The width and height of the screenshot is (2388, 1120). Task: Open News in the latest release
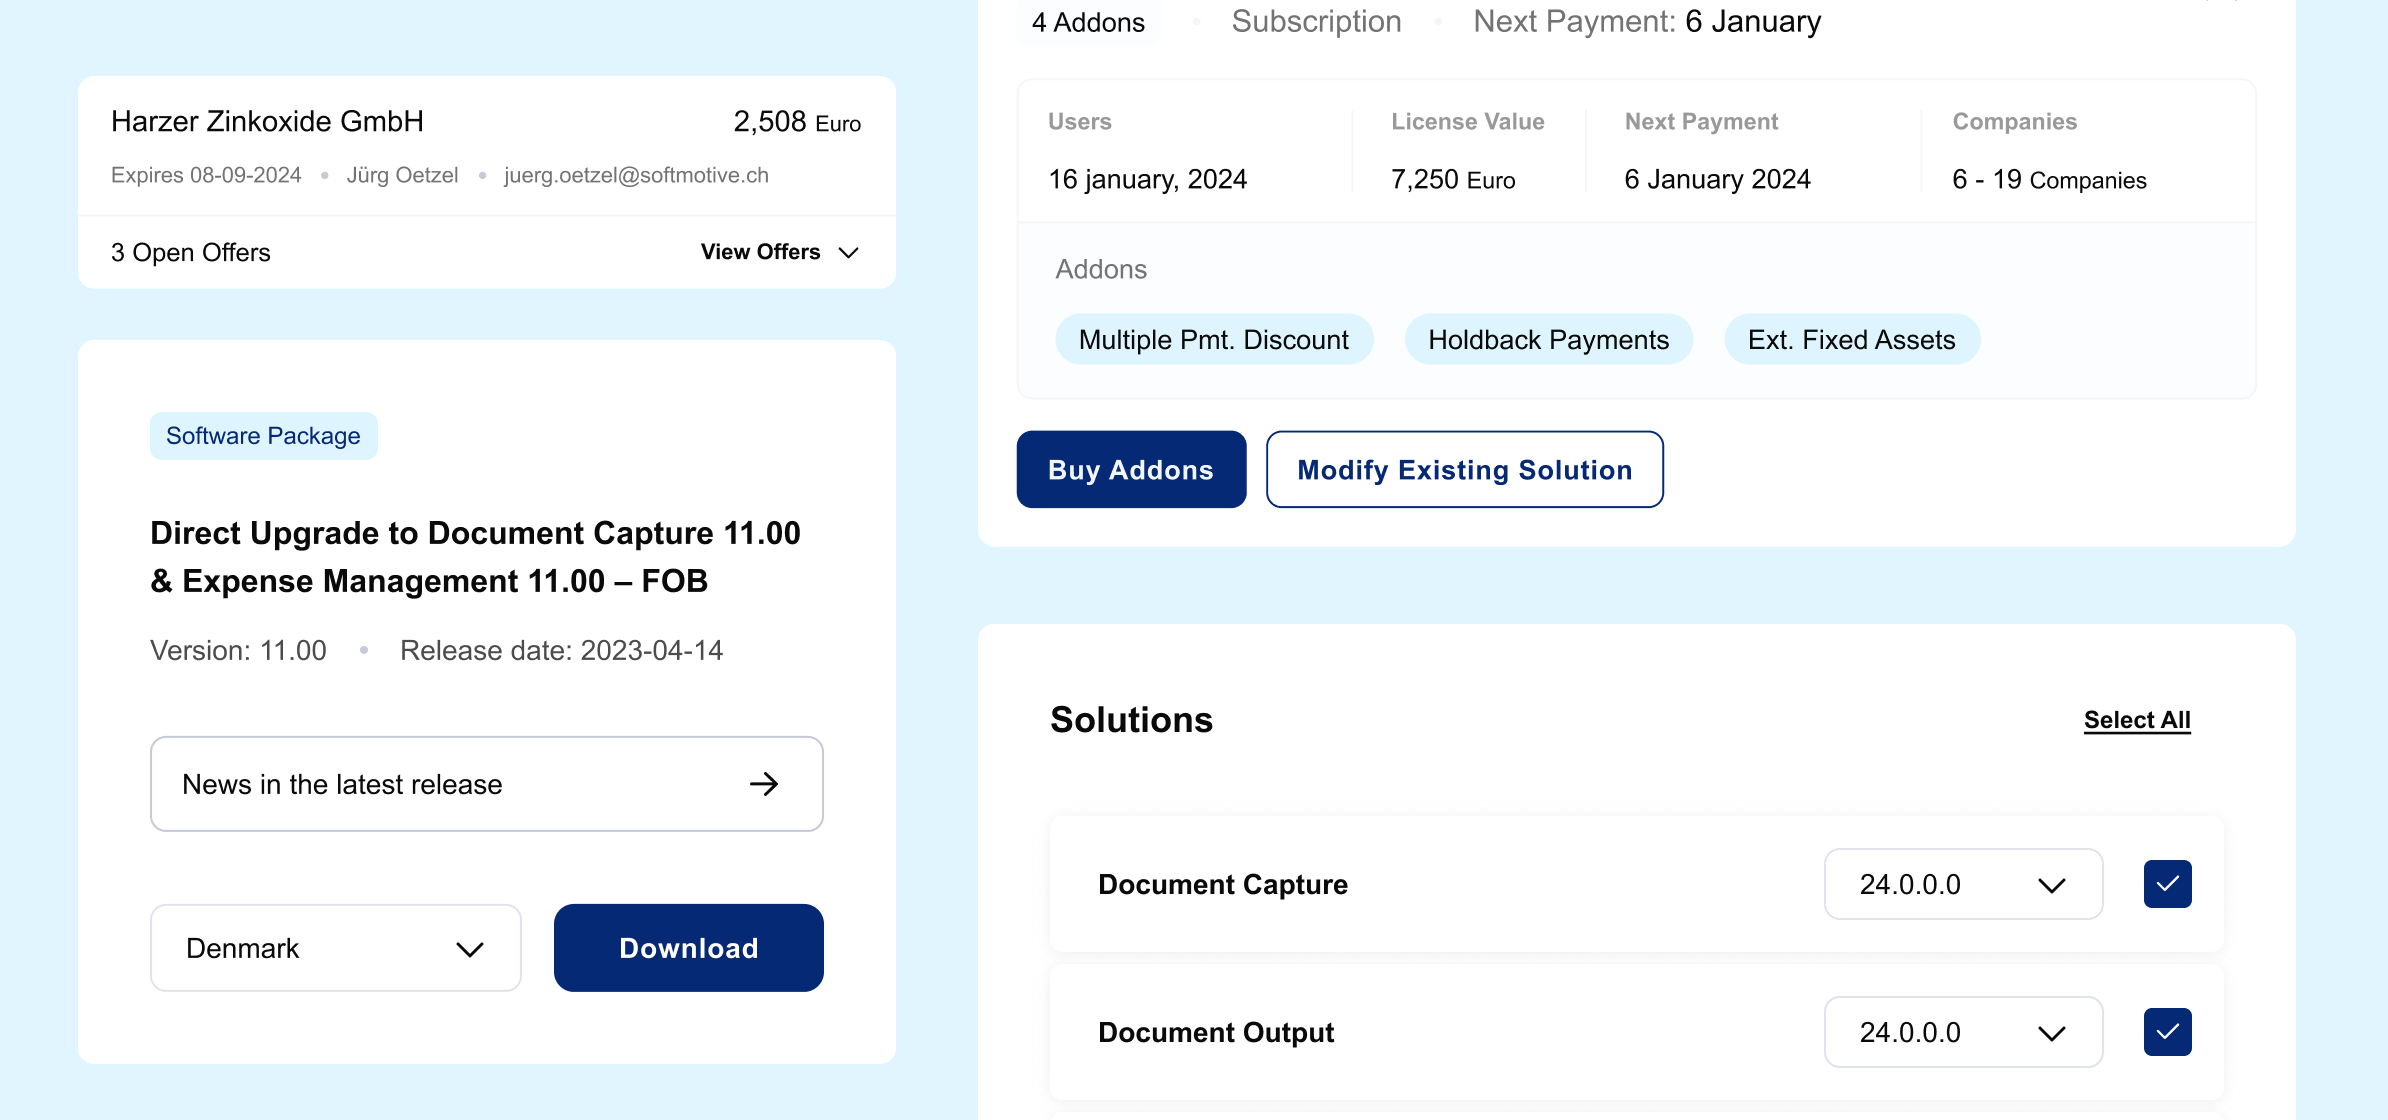(x=487, y=784)
